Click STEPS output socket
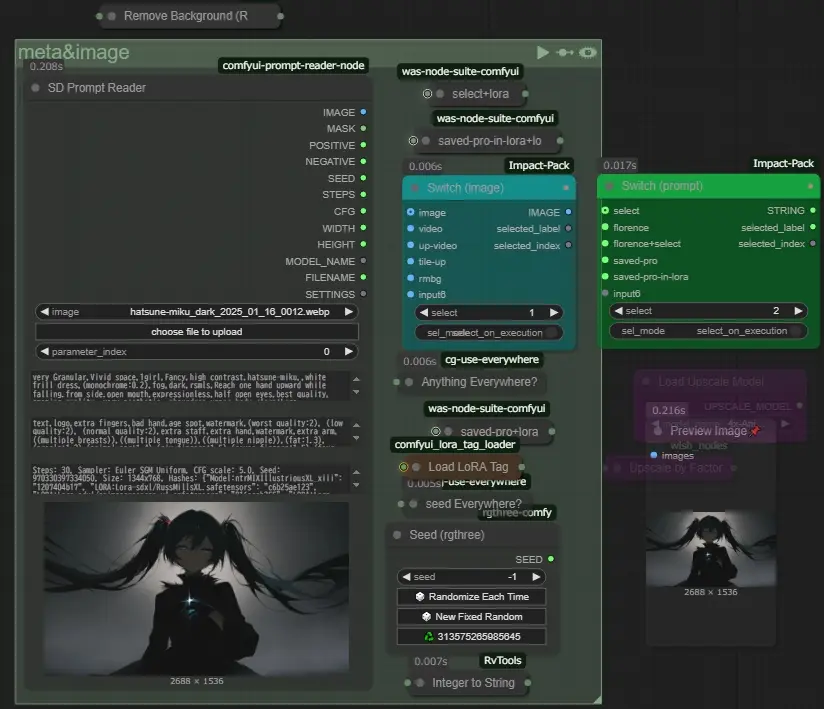The image size is (824, 709). (x=363, y=194)
